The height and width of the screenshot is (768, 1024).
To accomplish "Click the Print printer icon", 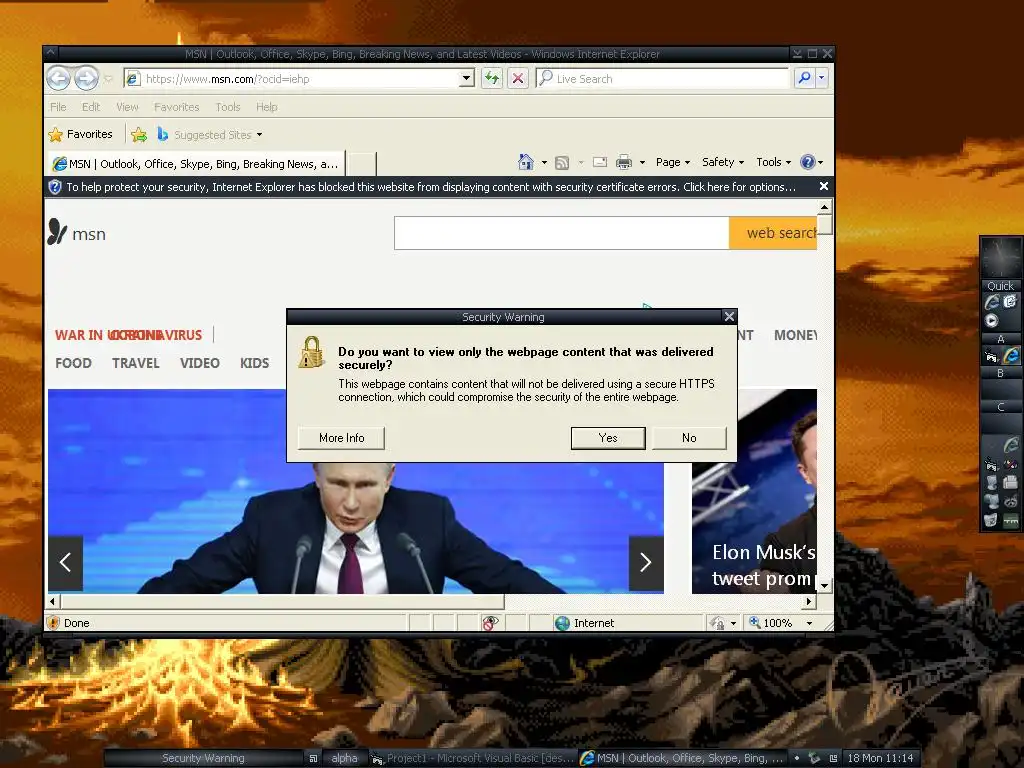I will click(624, 162).
